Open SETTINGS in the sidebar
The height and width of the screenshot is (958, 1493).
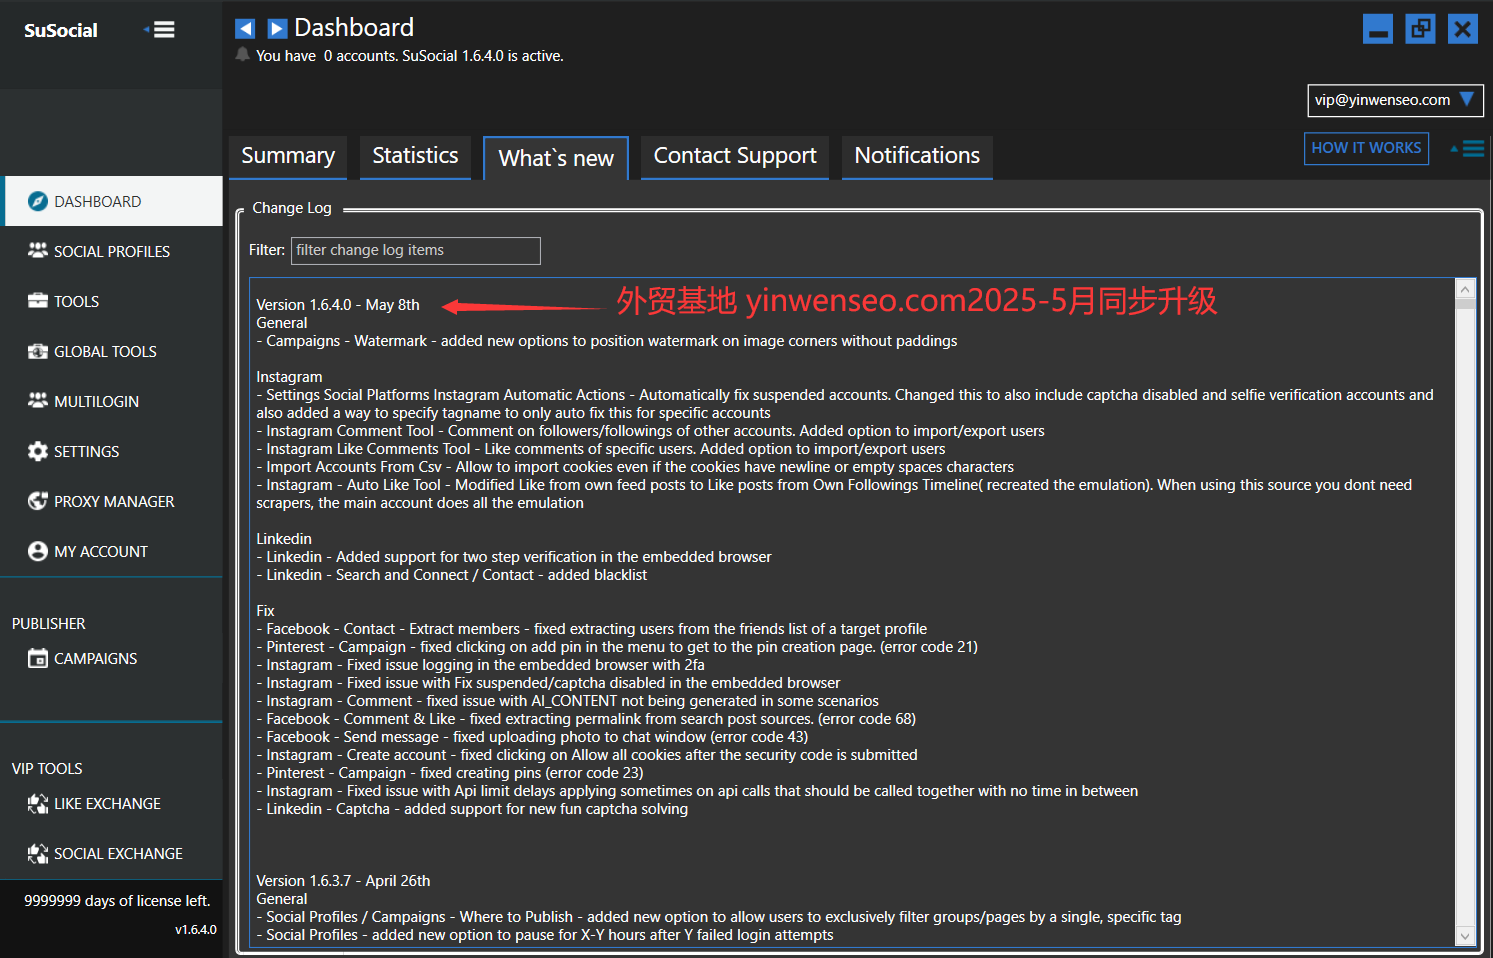tap(111, 451)
